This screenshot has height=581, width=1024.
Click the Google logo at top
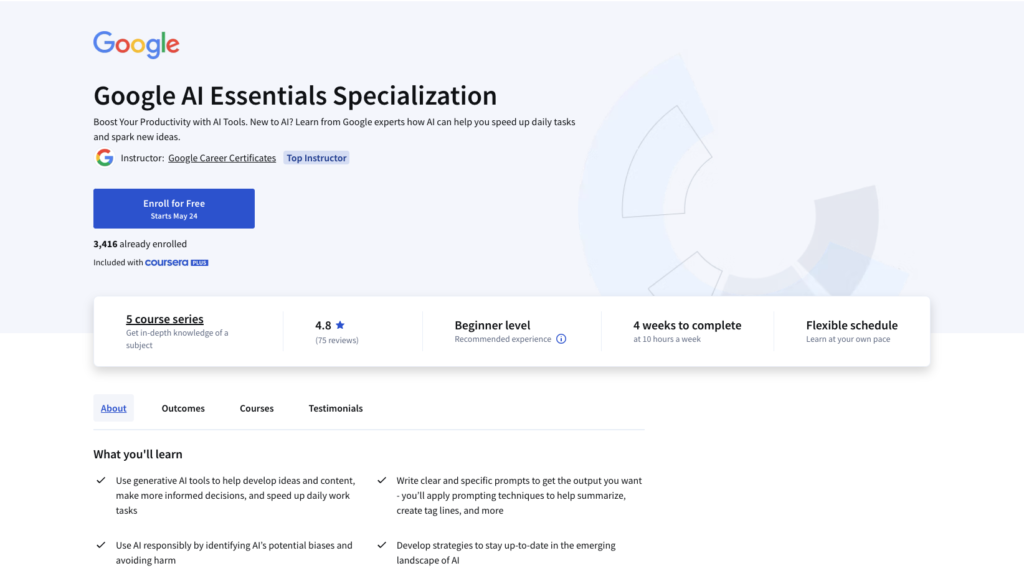coord(136,44)
